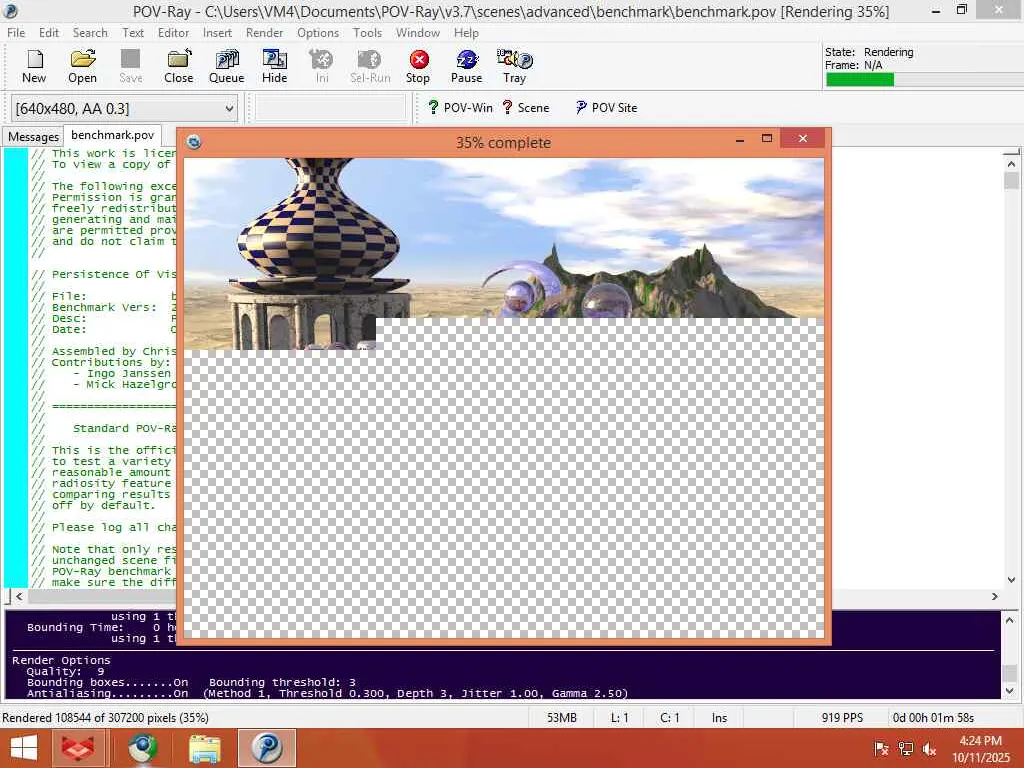Click editor horizontal scroll right arrow
This screenshot has height=768, width=1024.
pyautogui.click(x=994, y=596)
